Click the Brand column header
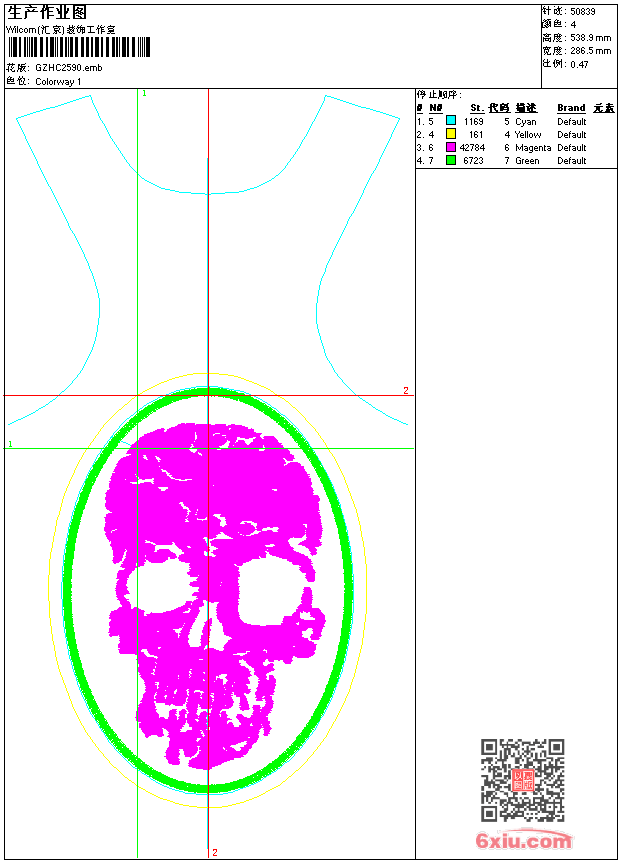 571,108
